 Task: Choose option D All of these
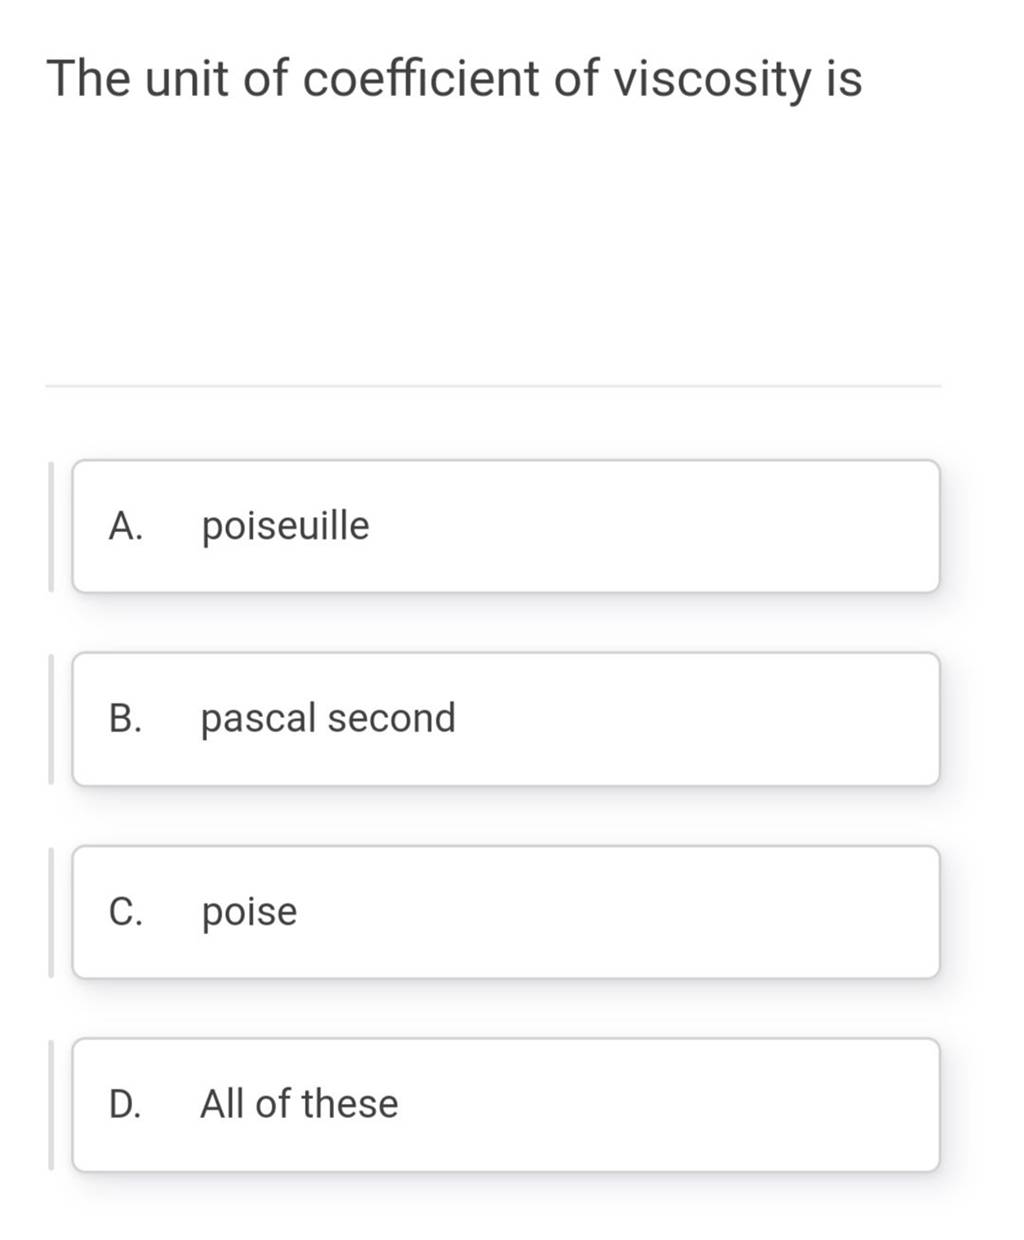[506, 1105]
